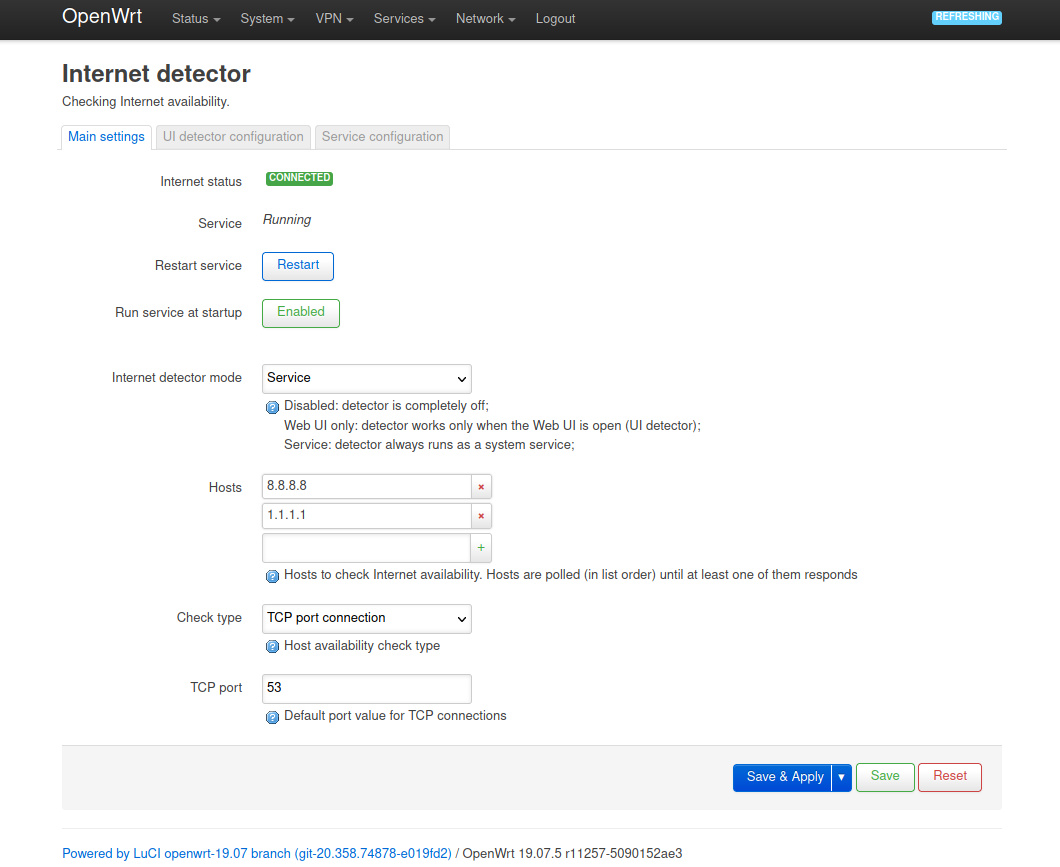
Task: Click the Save & Apply button
Action: click(784, 778)
